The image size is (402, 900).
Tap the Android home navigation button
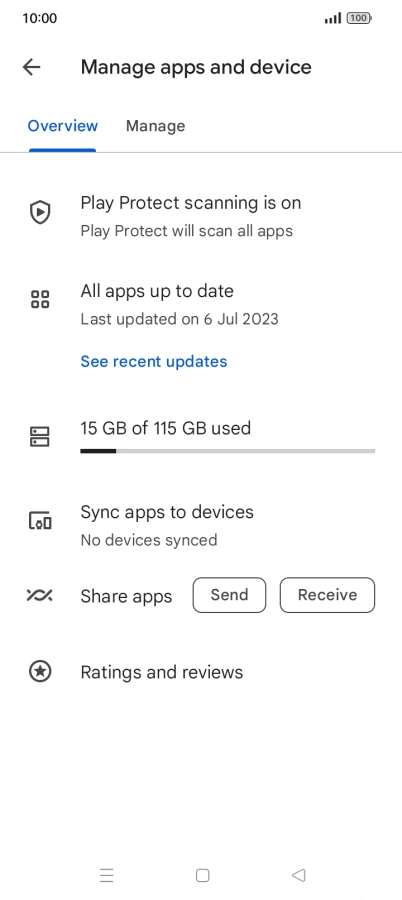pos(202,875)
